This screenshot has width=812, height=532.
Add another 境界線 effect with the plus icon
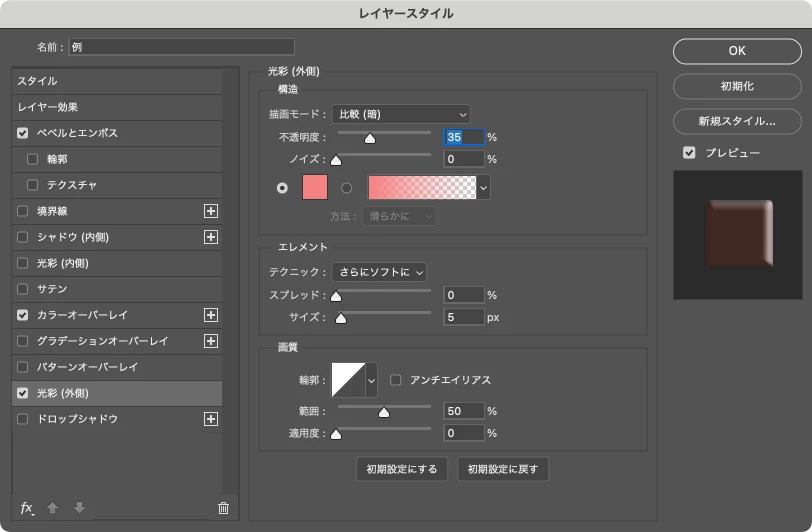pyautogui.click(x=211, y=211)
